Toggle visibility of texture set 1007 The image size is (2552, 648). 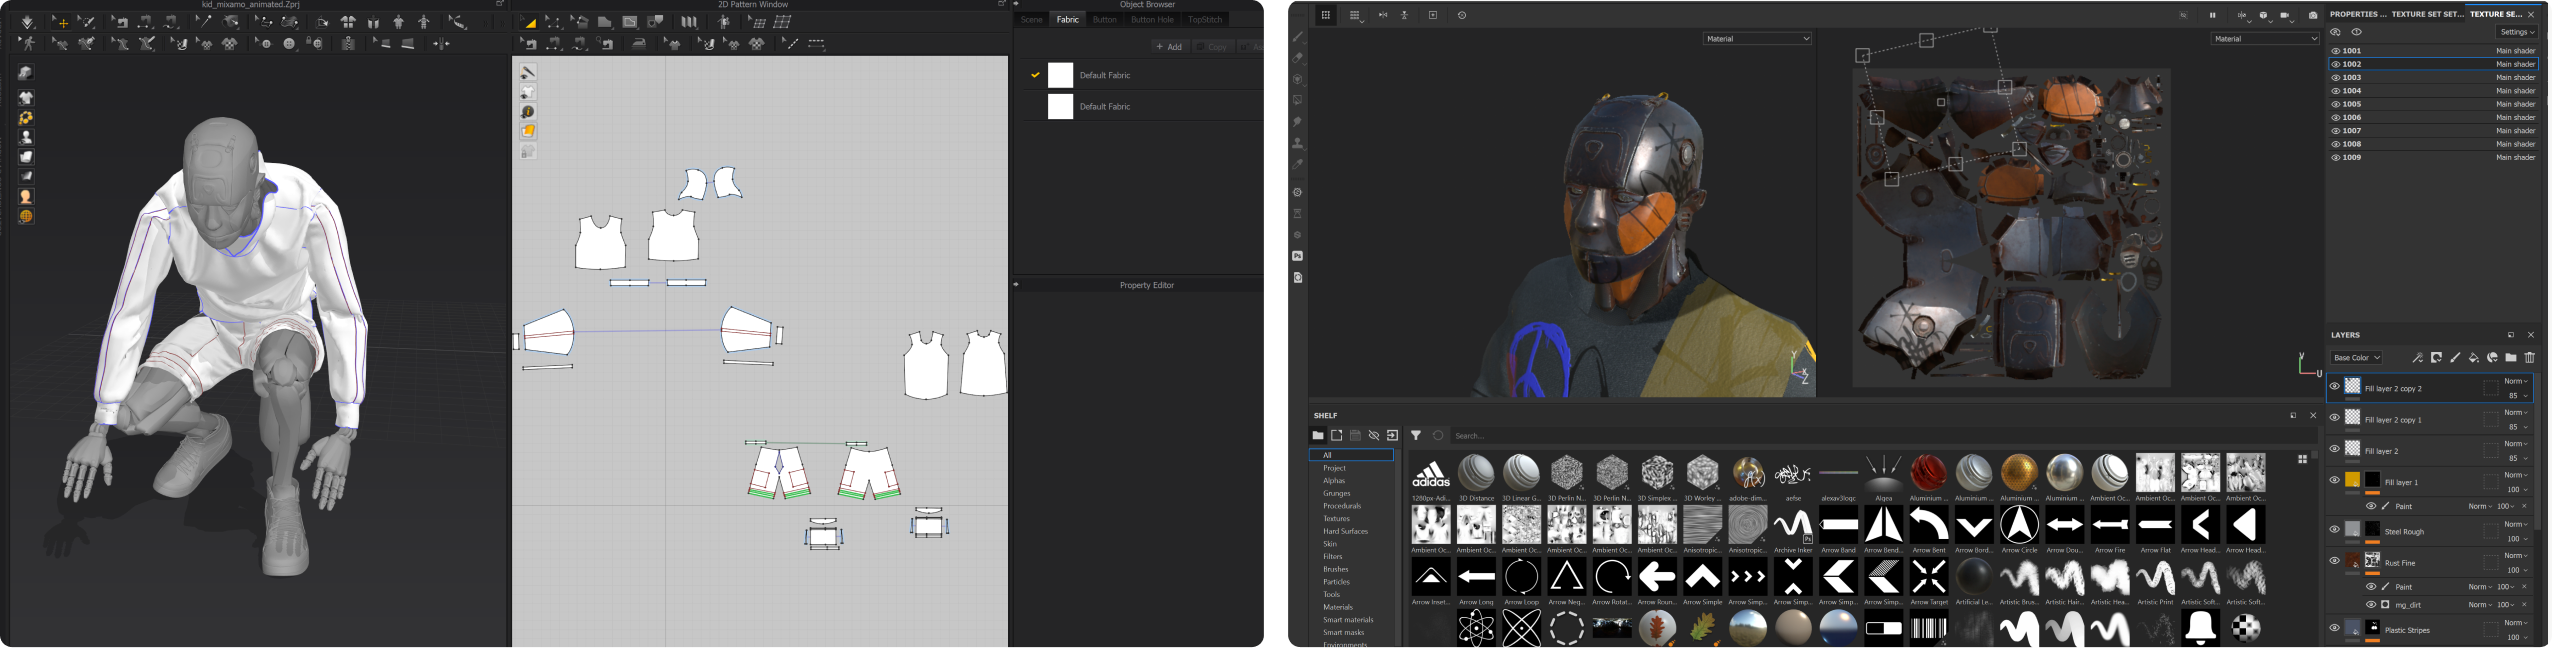point(2335,131)
